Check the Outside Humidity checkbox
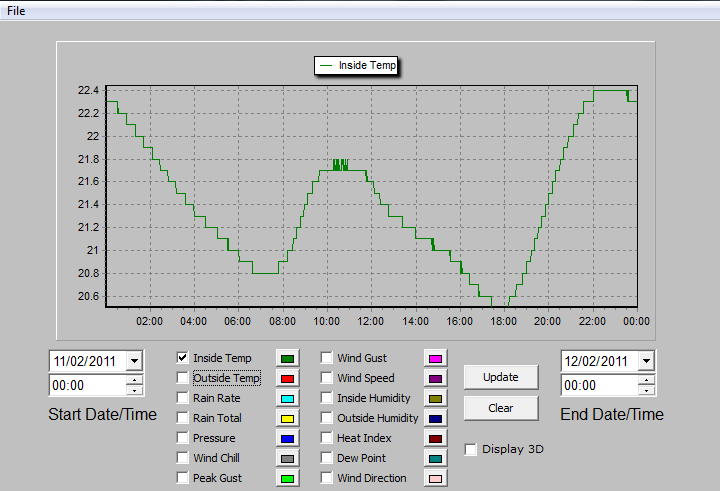Screen dimensions: 720x491 pyautogui.click(x=326, y=418)
